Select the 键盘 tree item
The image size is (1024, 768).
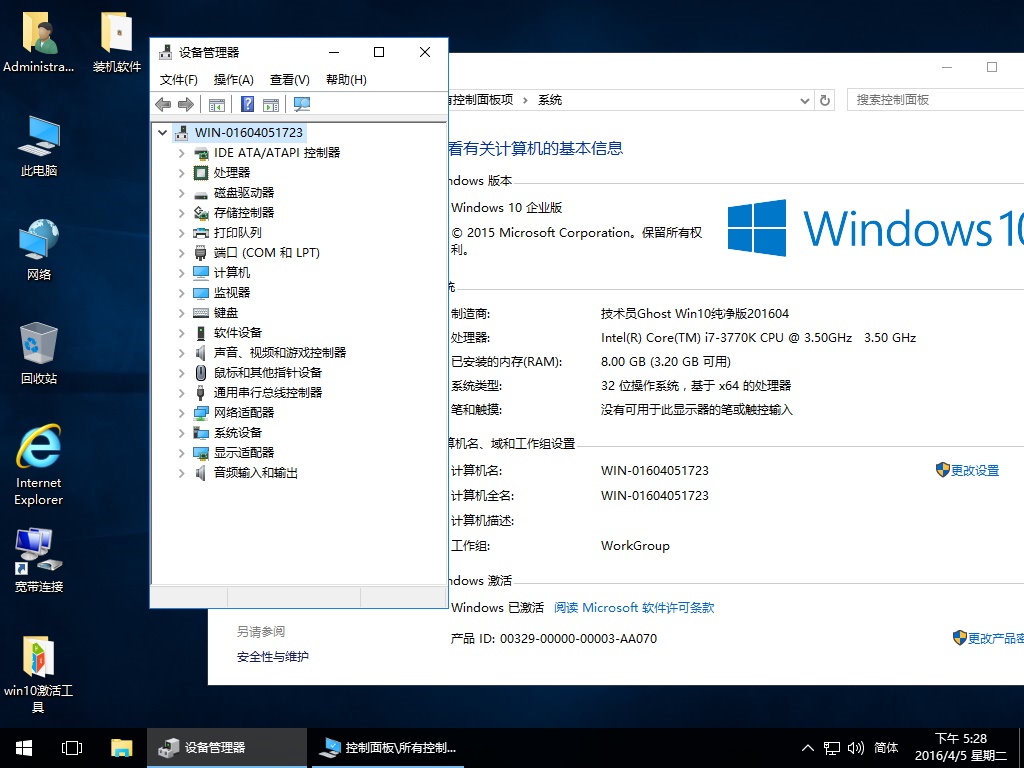[x=226, y=313]
